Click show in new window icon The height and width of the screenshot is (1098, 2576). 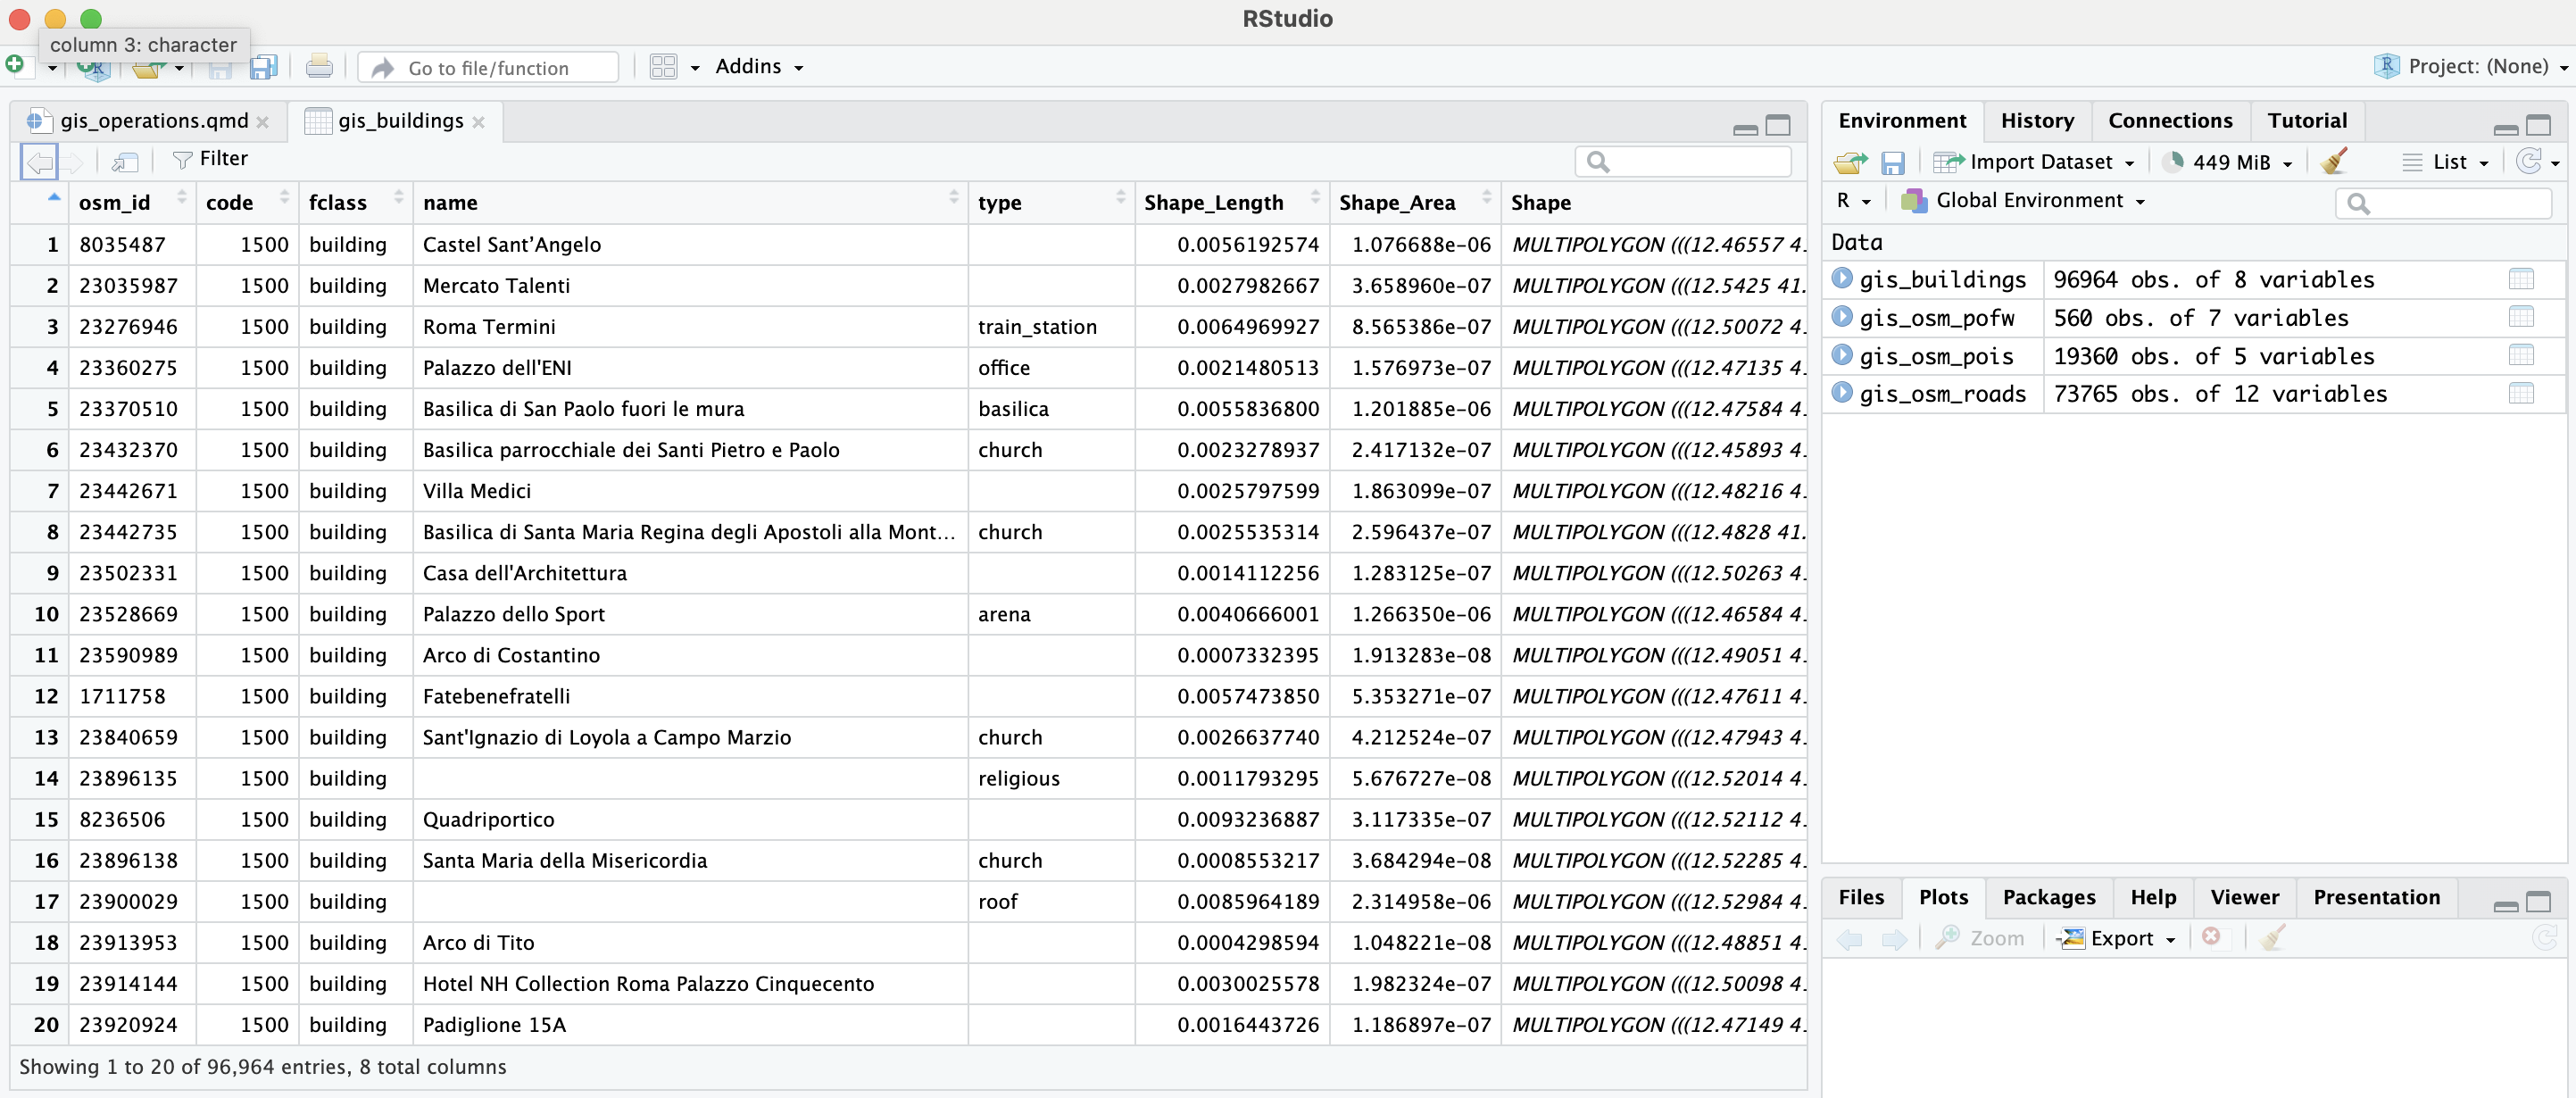tap(125, 160)
